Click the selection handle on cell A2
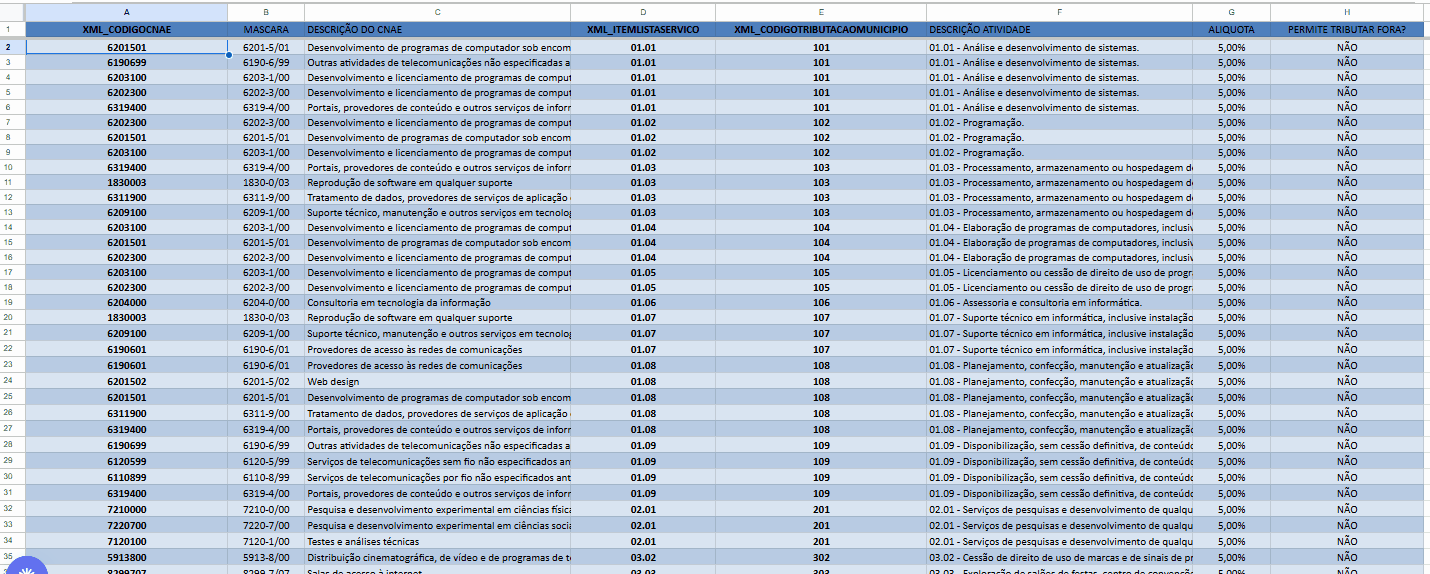Image resolution: width=1430 pixels, height=574 pixels. (228, 54)
